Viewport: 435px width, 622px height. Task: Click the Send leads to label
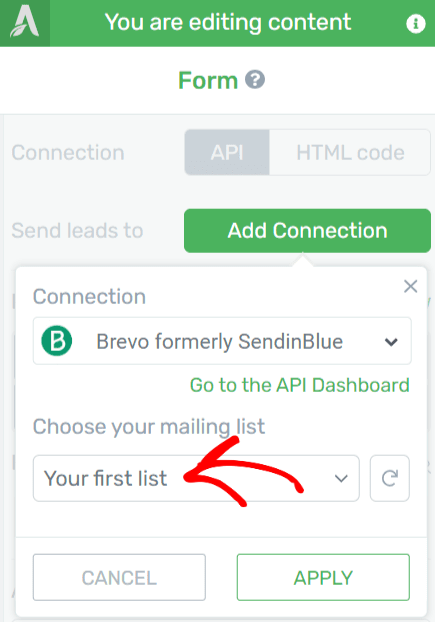click(x=77, y=230)
